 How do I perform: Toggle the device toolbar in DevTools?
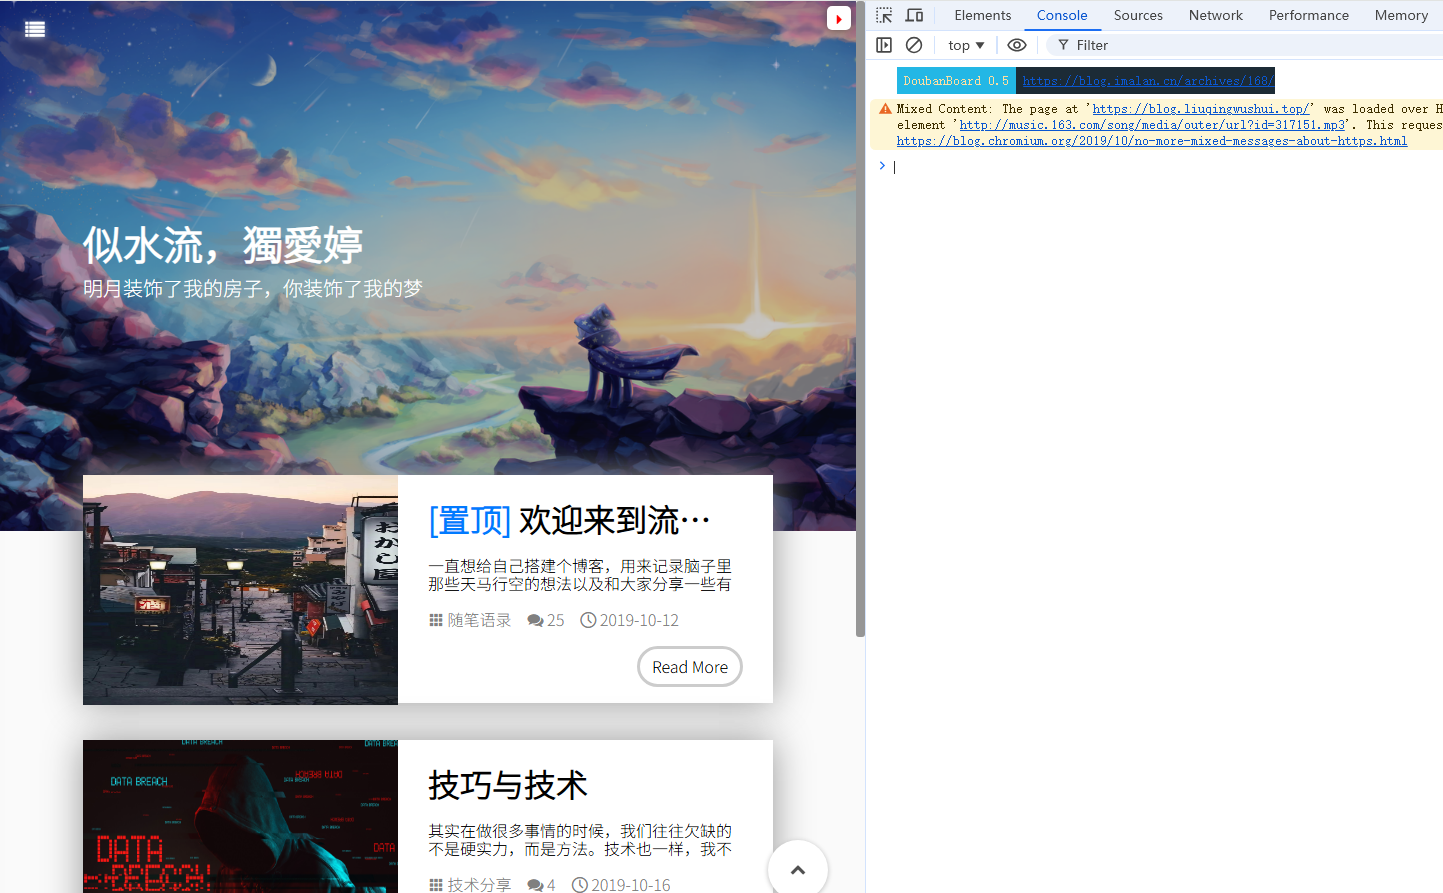(x=914, y=15)
